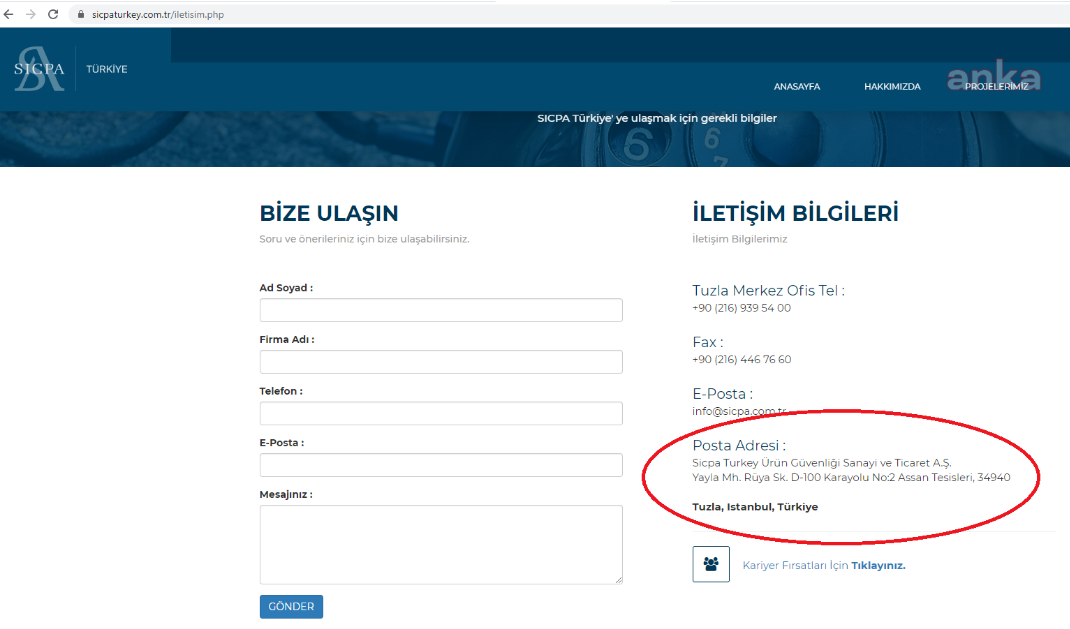
Task: Click the Tuzla office phone number
Action: [741, 308]
